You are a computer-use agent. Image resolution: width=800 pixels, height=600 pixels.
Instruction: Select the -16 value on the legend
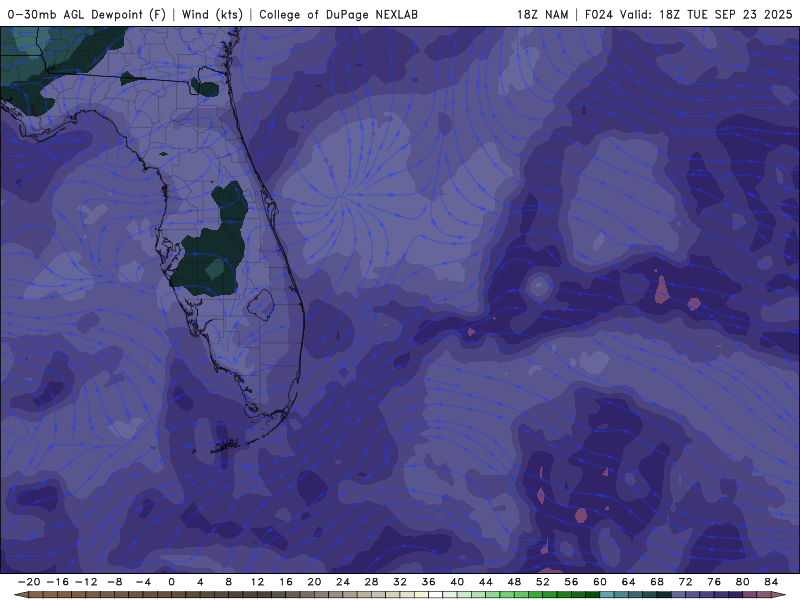pos(58,582)
